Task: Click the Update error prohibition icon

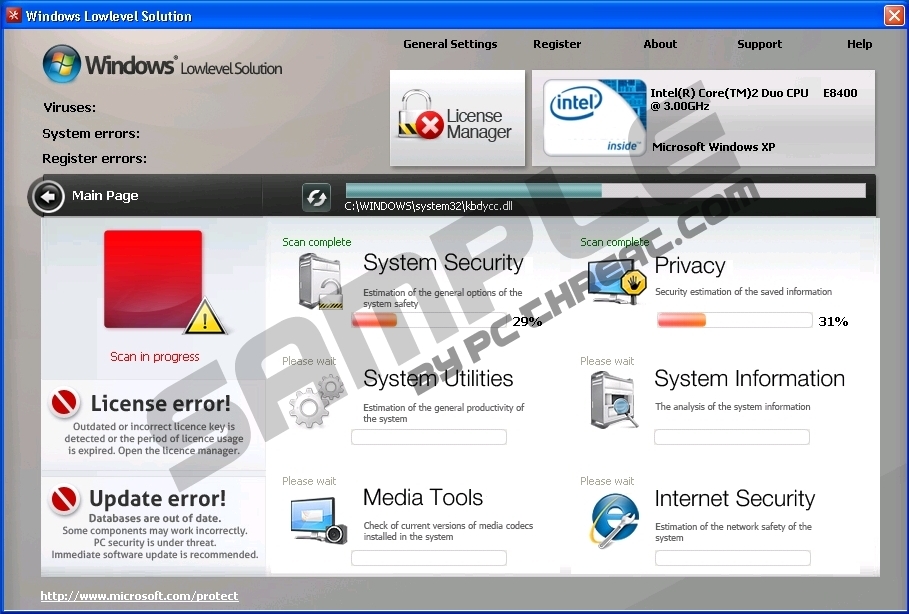Action: click(64, 499)
